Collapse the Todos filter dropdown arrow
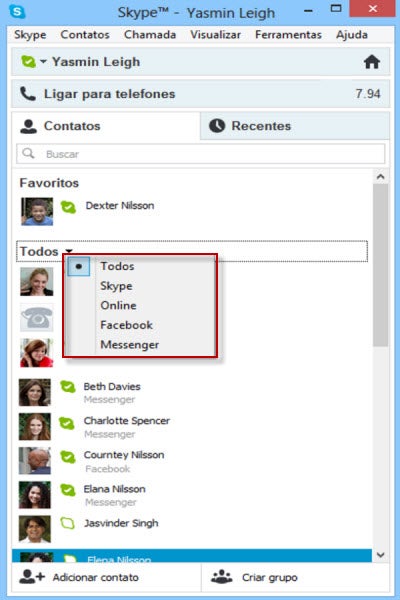This screenshot has width=400, height=600. coord(69,251)
